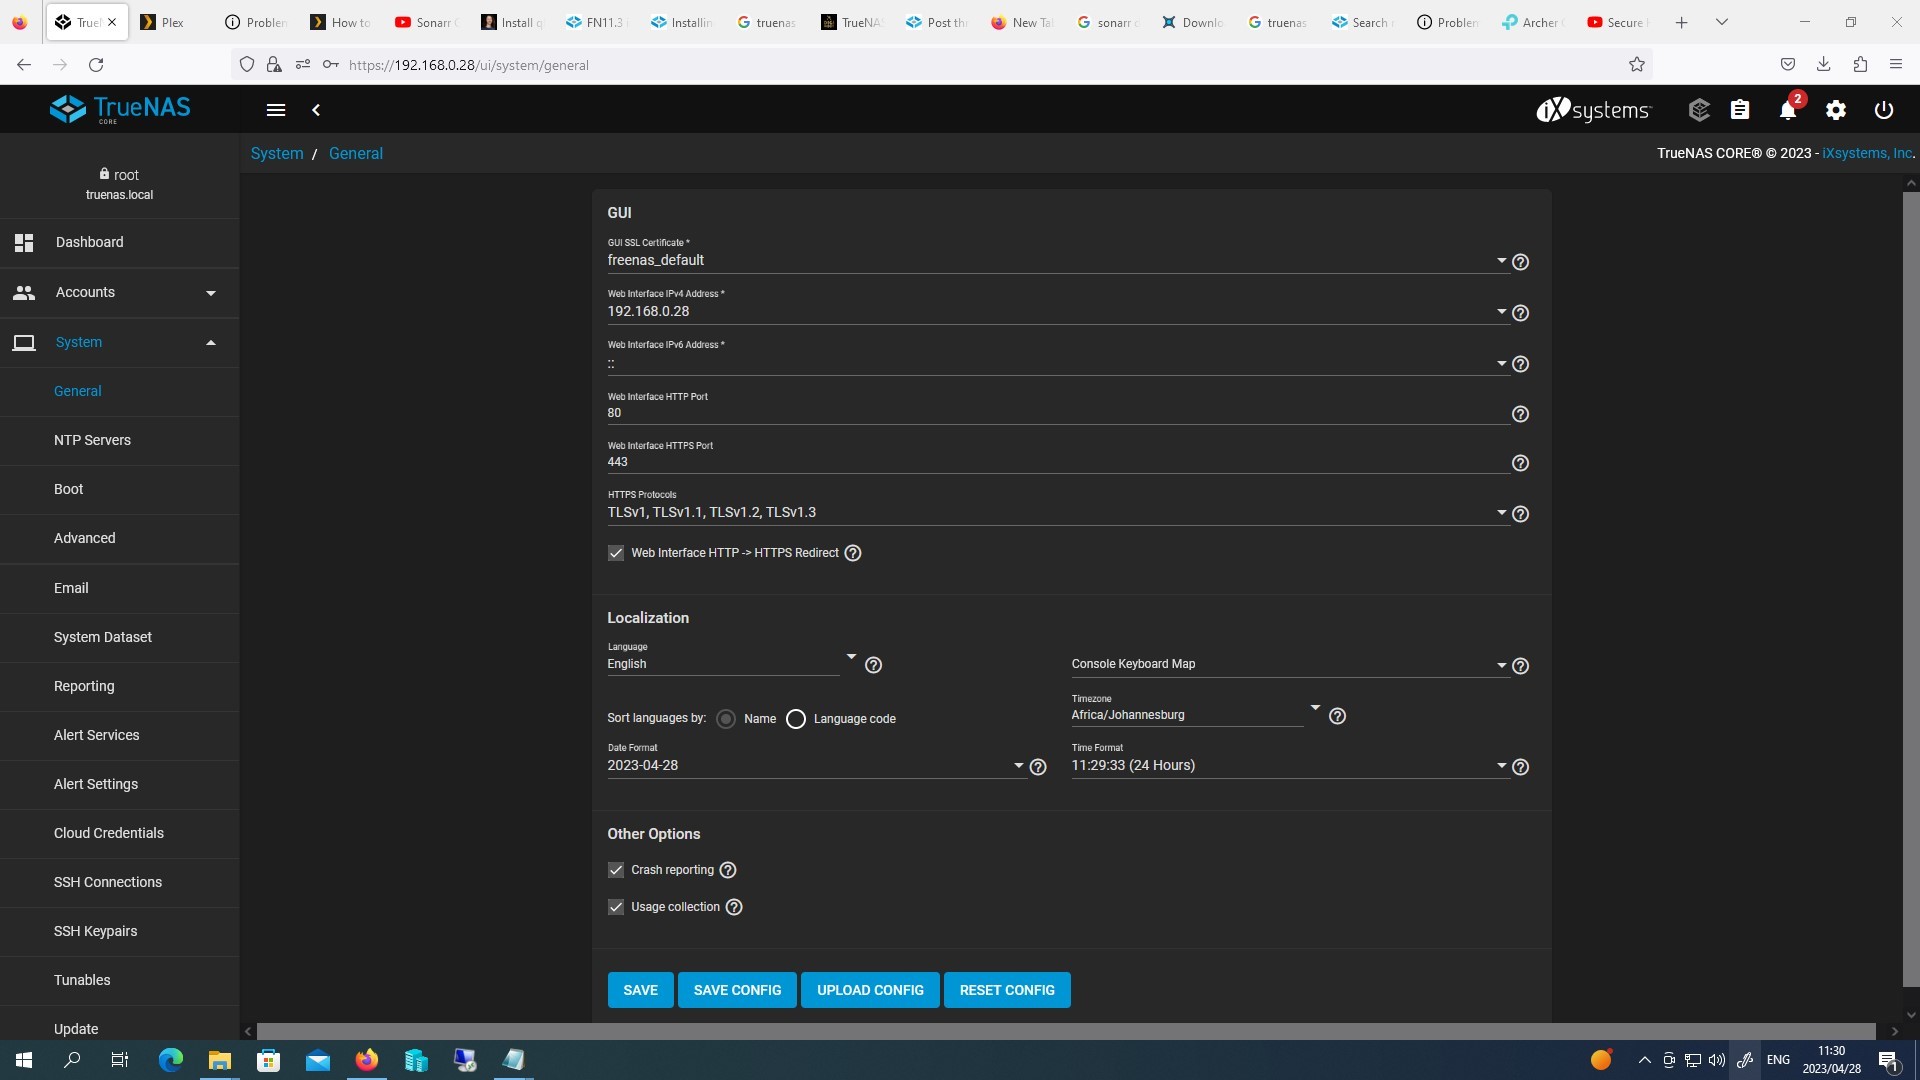Open Boot in the sidebar

(120, 489)
